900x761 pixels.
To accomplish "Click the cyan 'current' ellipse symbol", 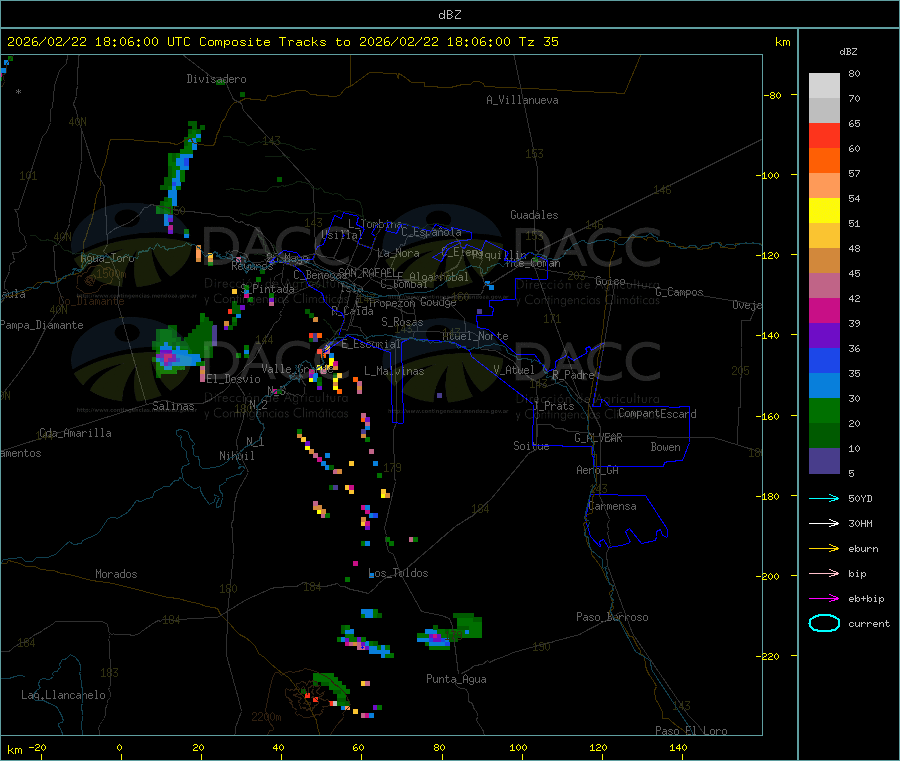I will click(824, 623).
